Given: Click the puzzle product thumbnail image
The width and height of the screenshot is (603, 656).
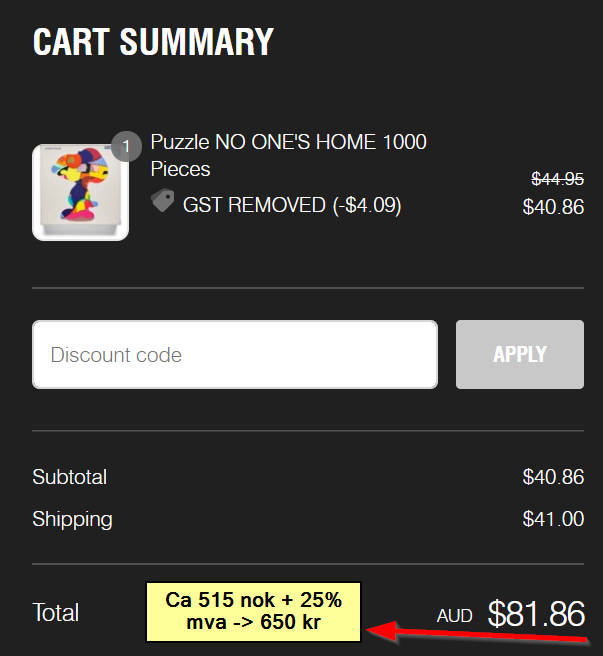Looking at the screenshot, I should (x=80, y=195).
